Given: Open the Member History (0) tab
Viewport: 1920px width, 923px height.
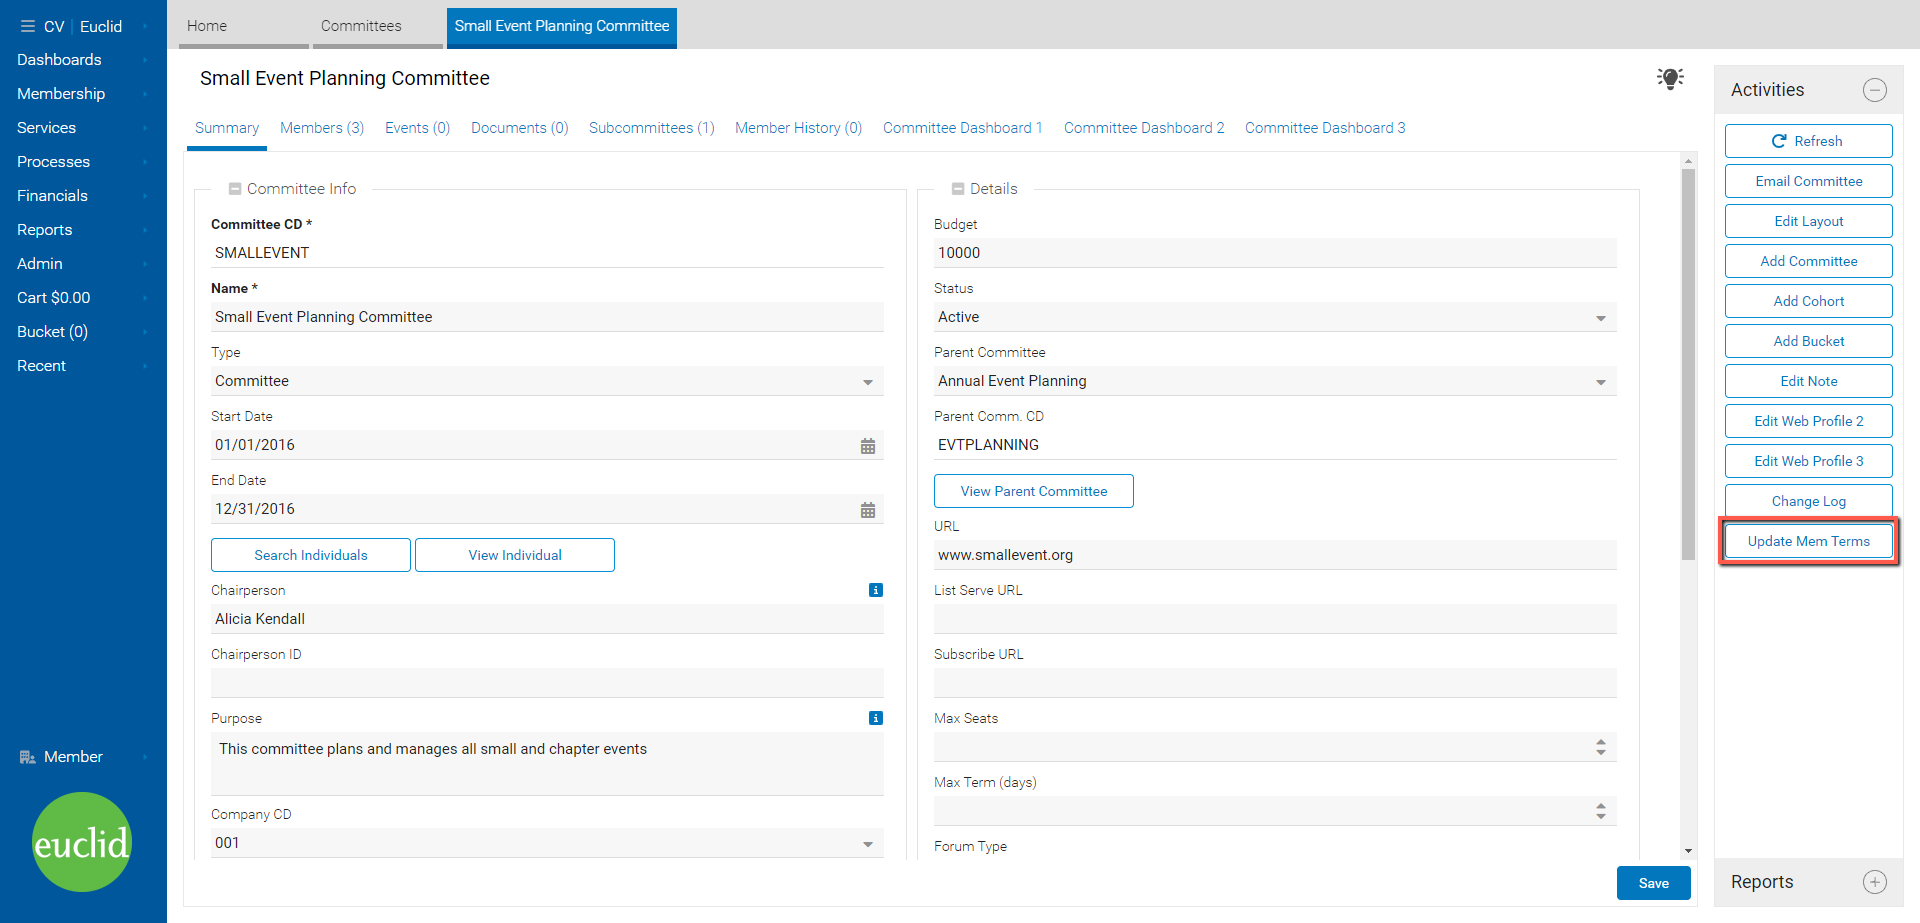Looking at the screenshot, I should pos(798,128).
